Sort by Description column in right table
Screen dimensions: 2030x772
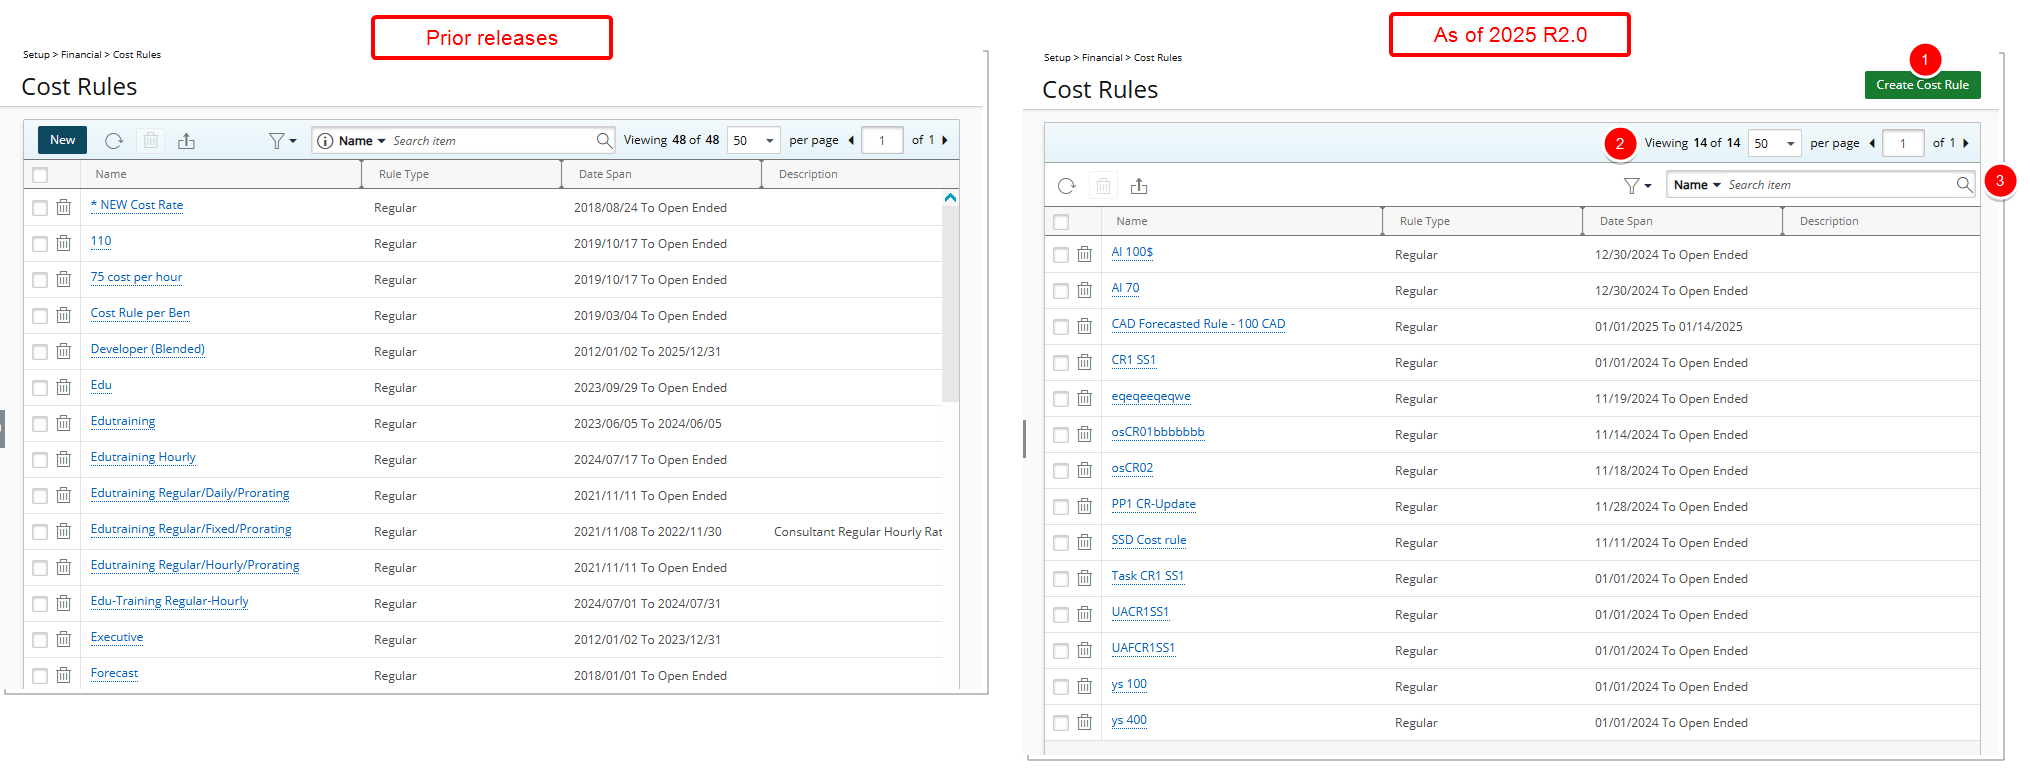tap(1829, 221)
